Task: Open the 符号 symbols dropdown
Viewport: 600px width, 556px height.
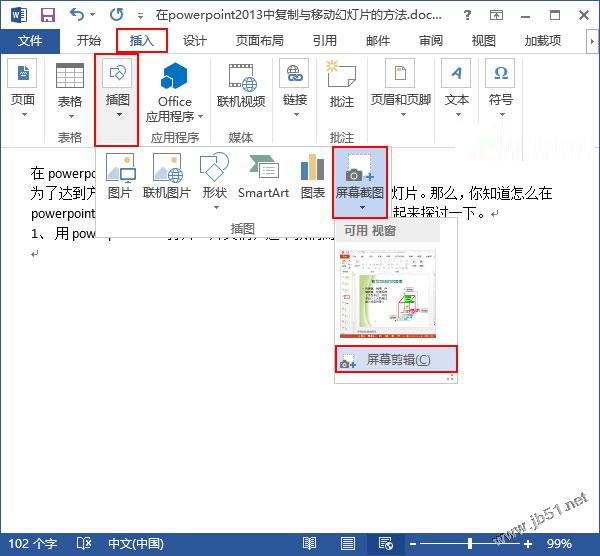Action: [501, 89]
